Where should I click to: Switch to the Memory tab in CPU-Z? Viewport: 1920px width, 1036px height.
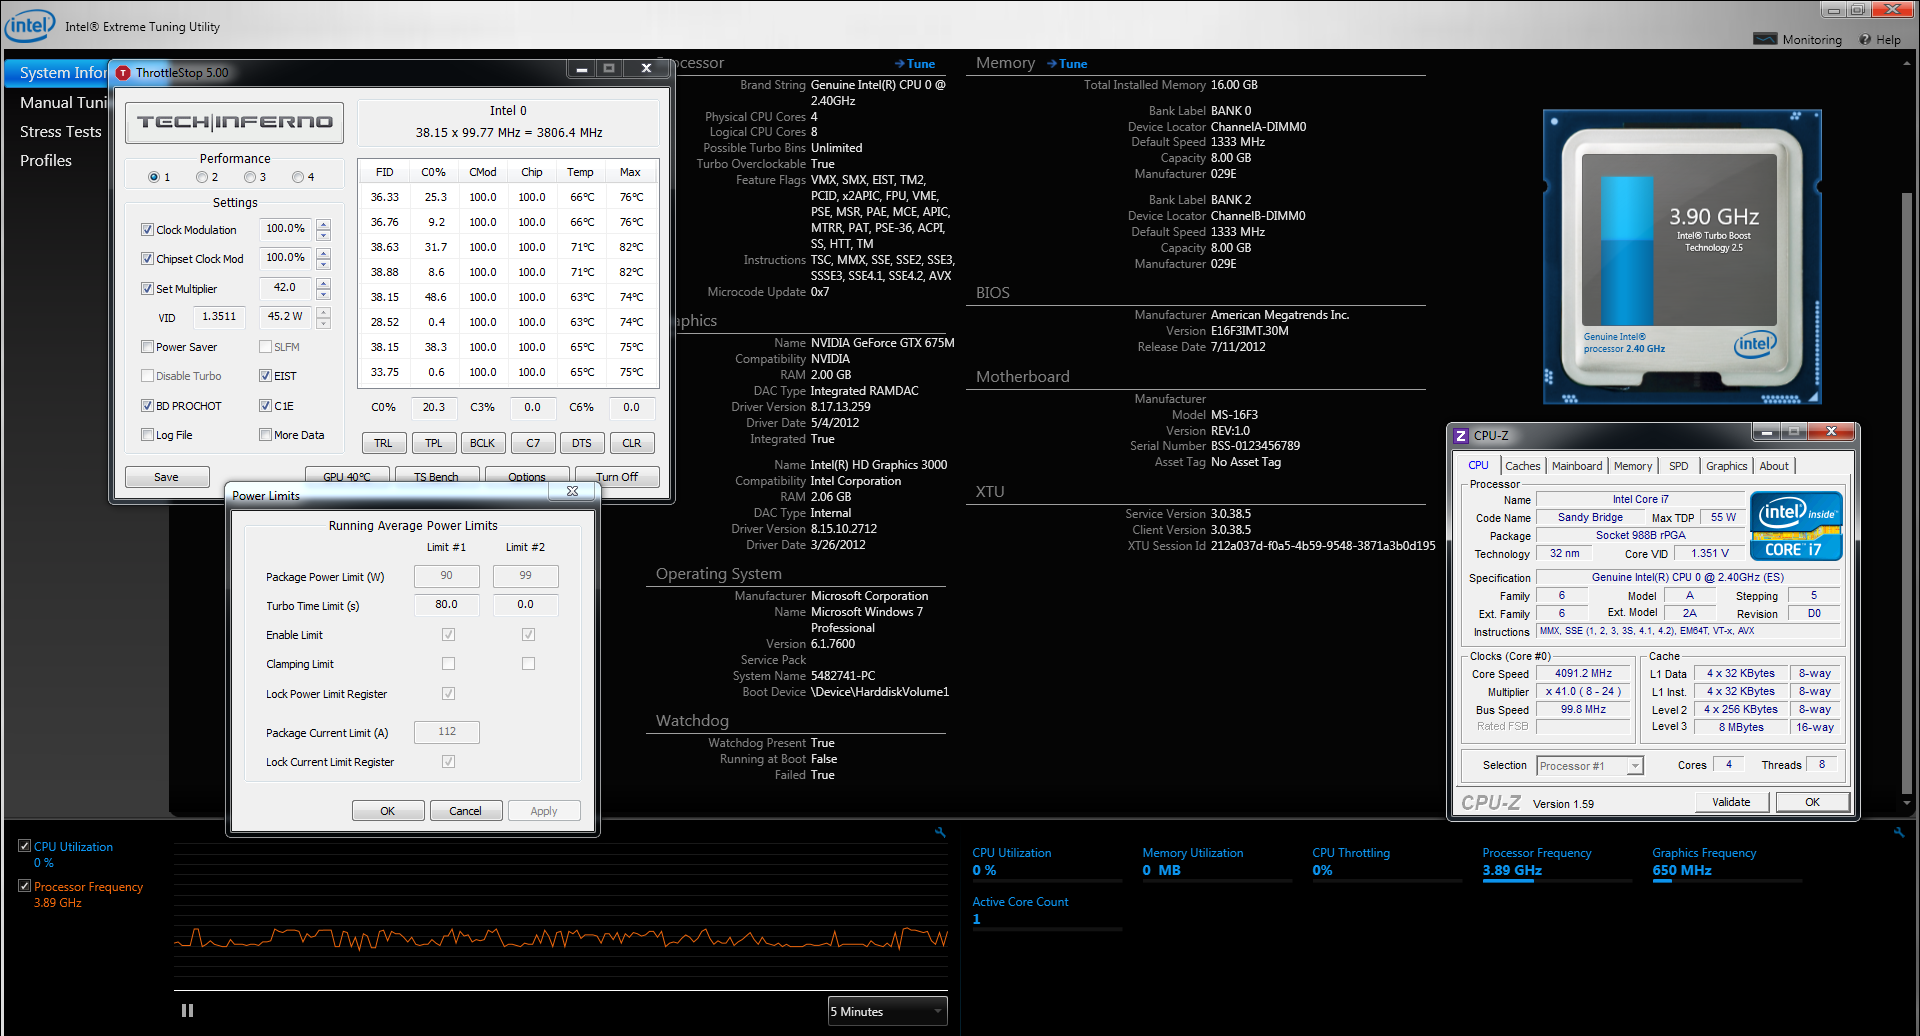tap(1633, 466)
